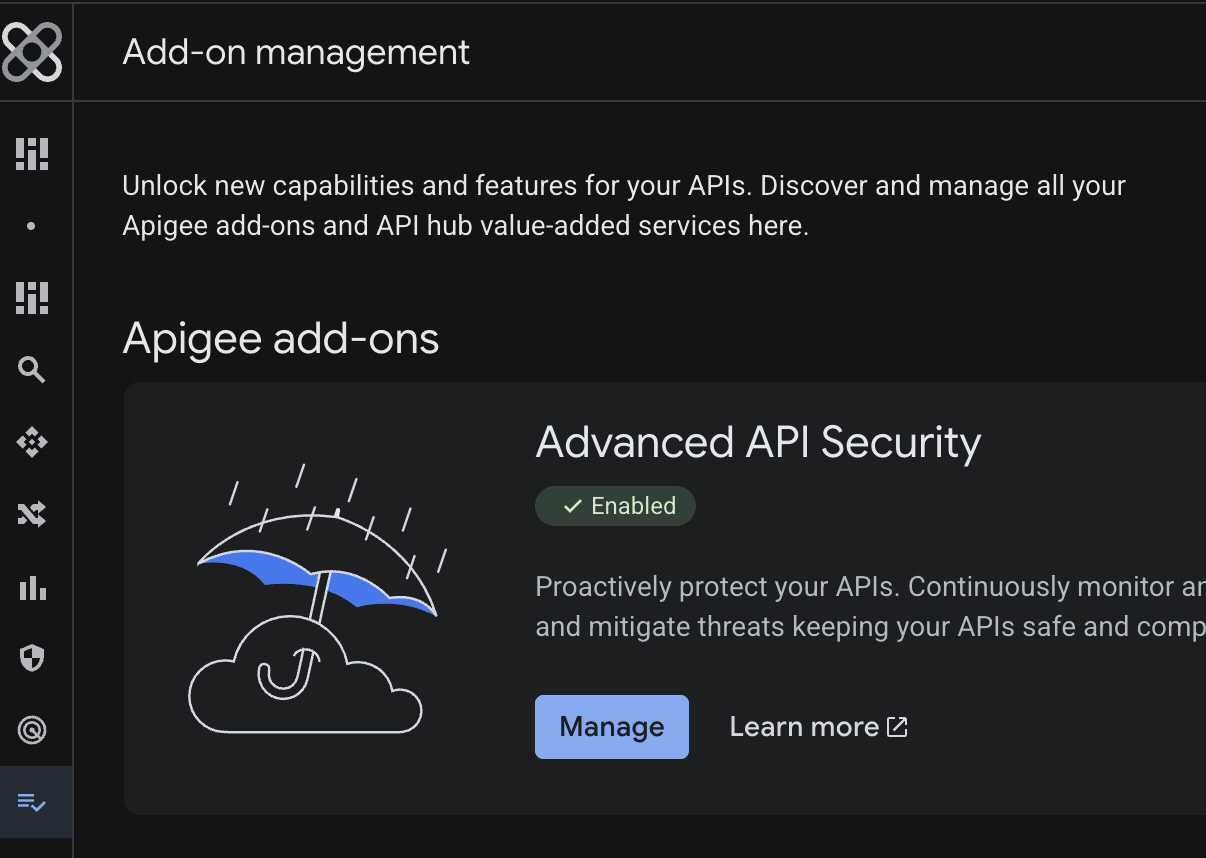Open the analytics bar chart icon
This screenshot has width=1206, height=858.
(31, 588)
